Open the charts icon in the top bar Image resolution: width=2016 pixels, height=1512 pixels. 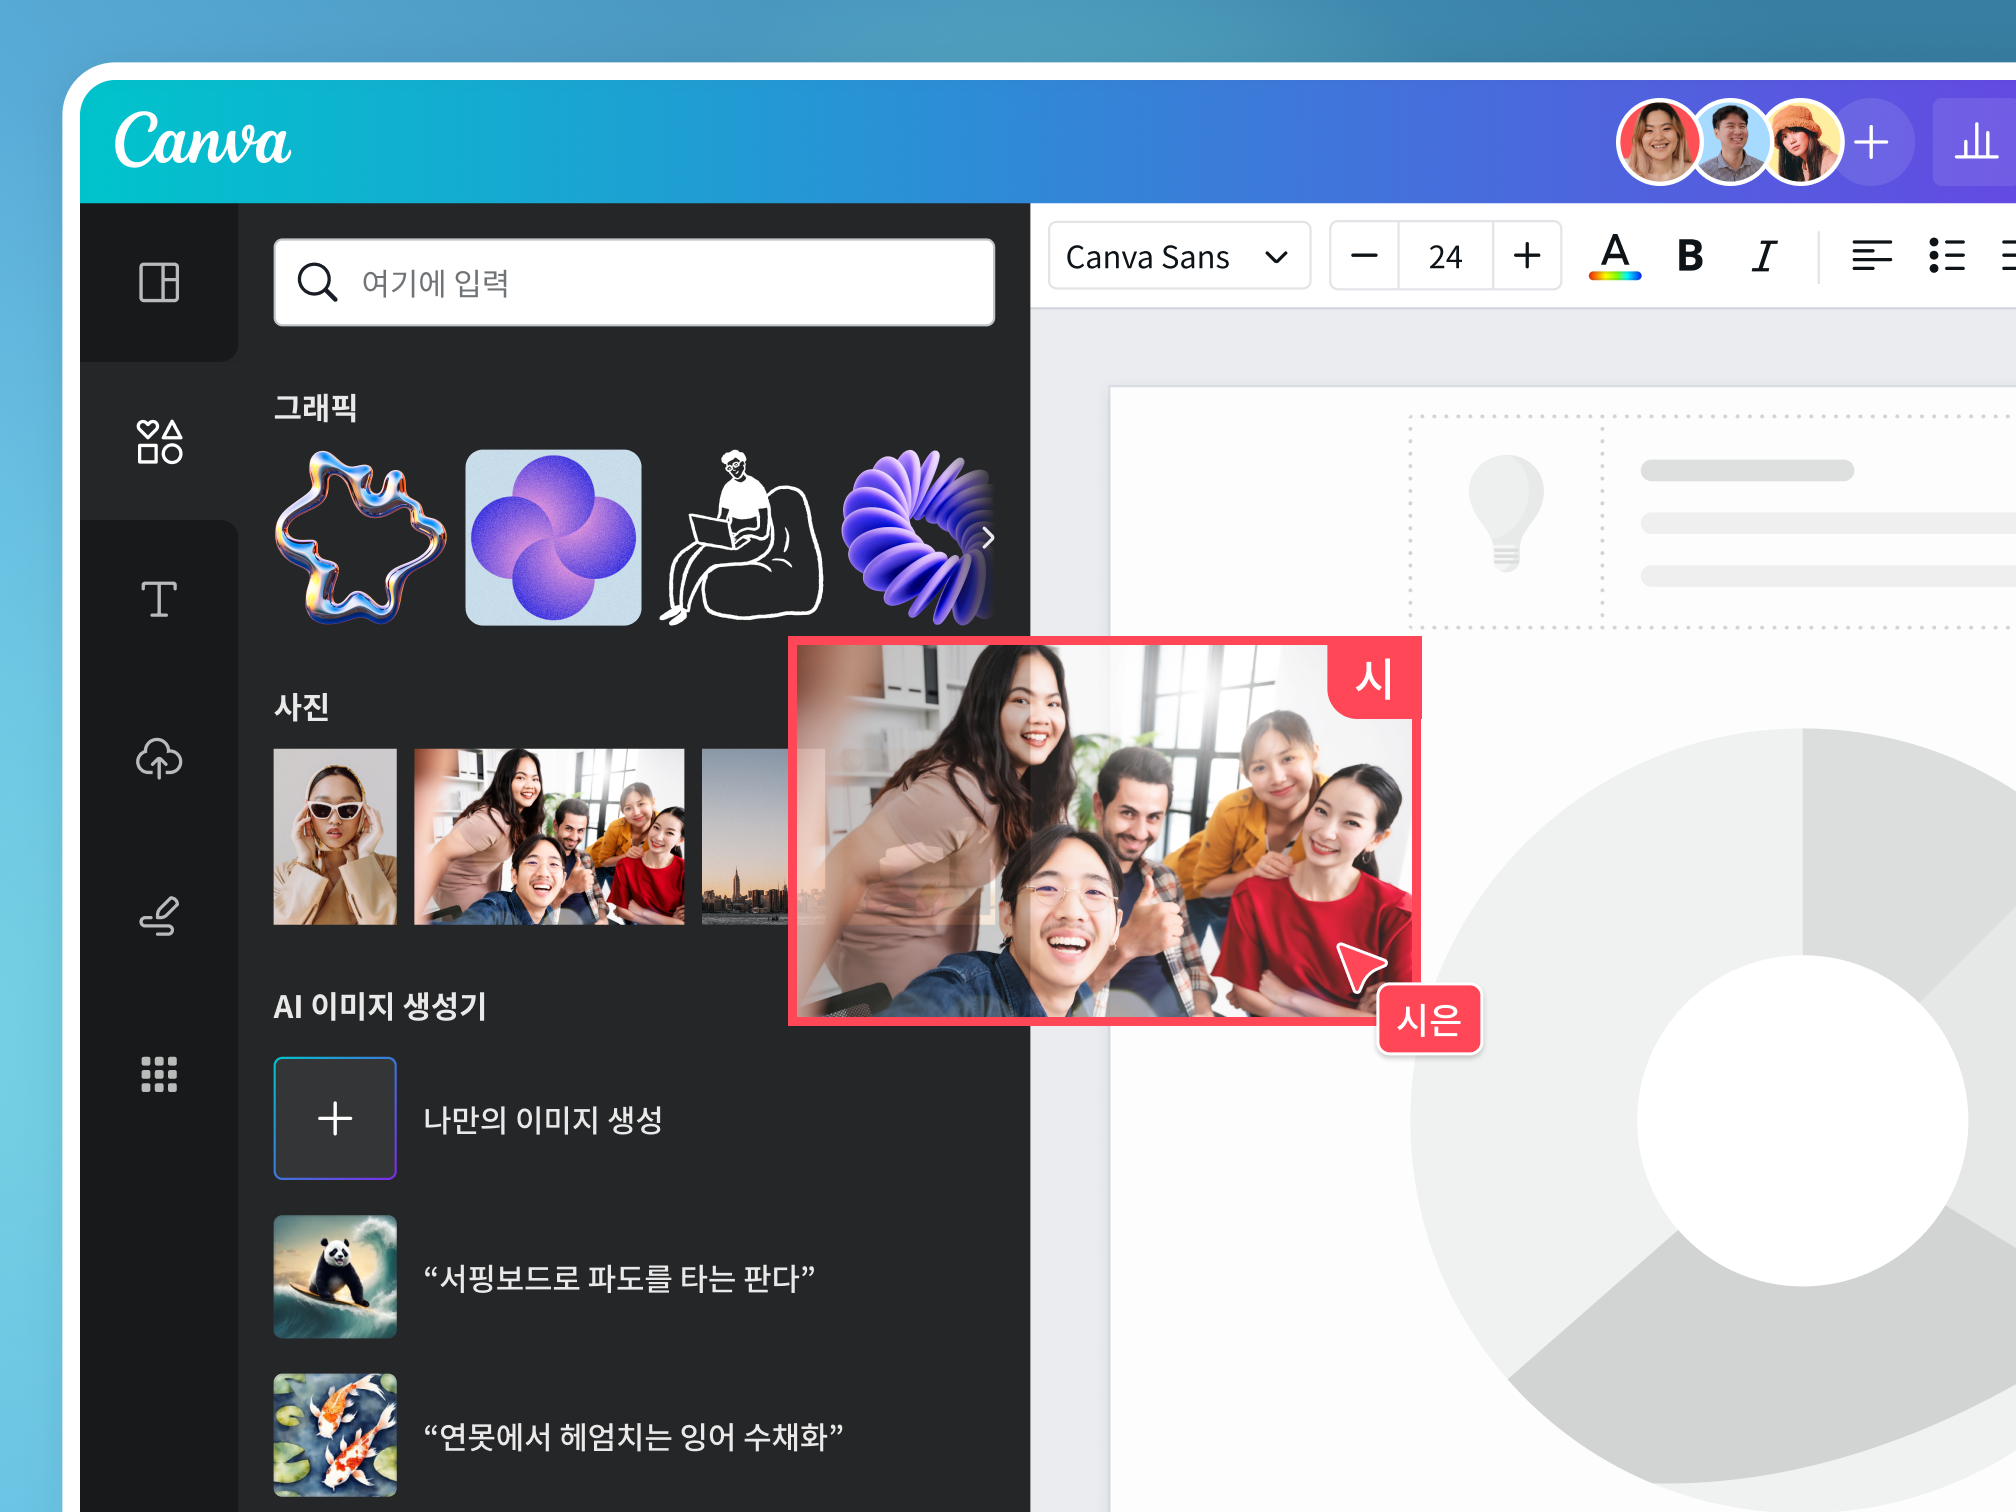coord(1975,142)
